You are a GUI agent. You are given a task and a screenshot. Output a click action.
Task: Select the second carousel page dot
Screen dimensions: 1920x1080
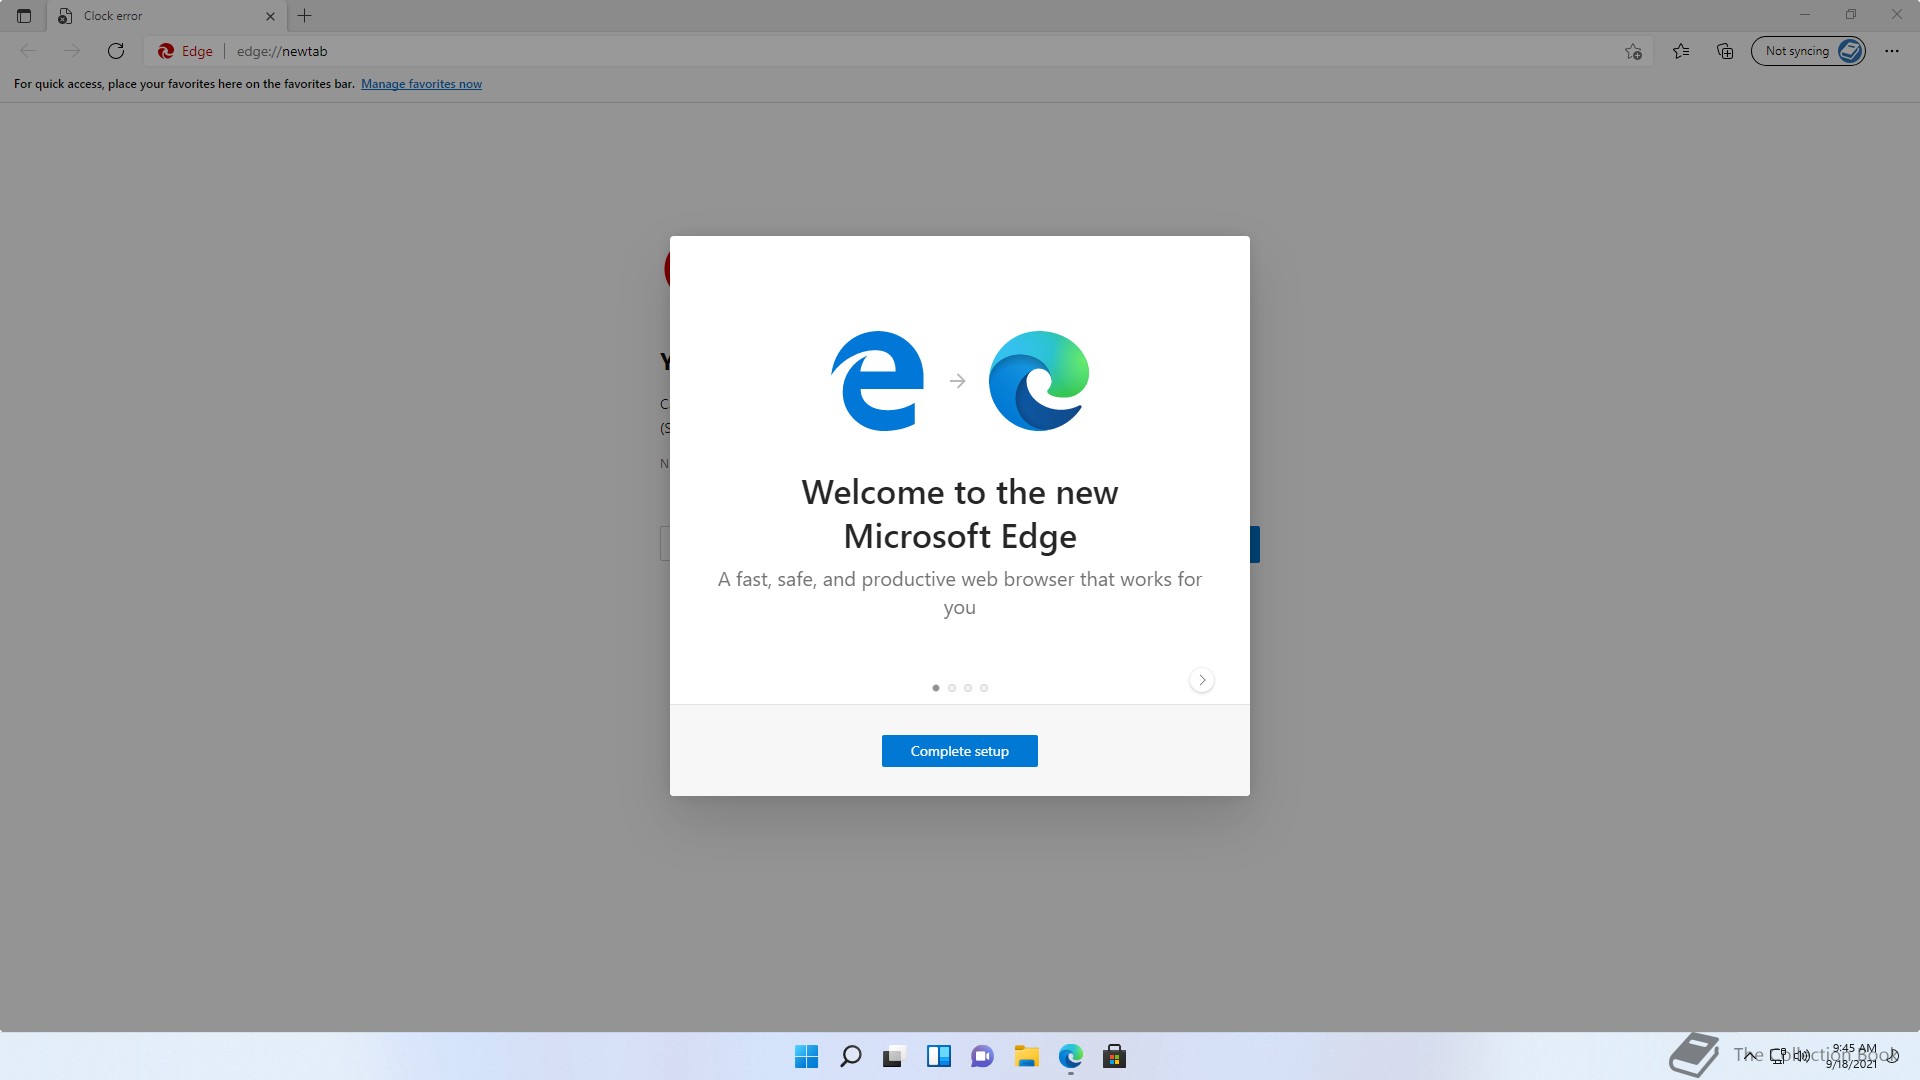[952, 688]
